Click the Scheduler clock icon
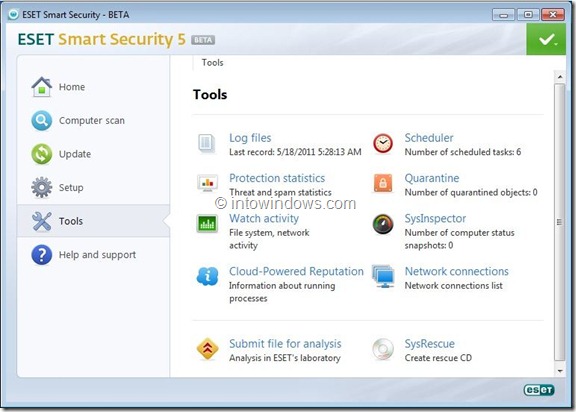The height and width of the screenshot is (412, 576). pos(383,143)
